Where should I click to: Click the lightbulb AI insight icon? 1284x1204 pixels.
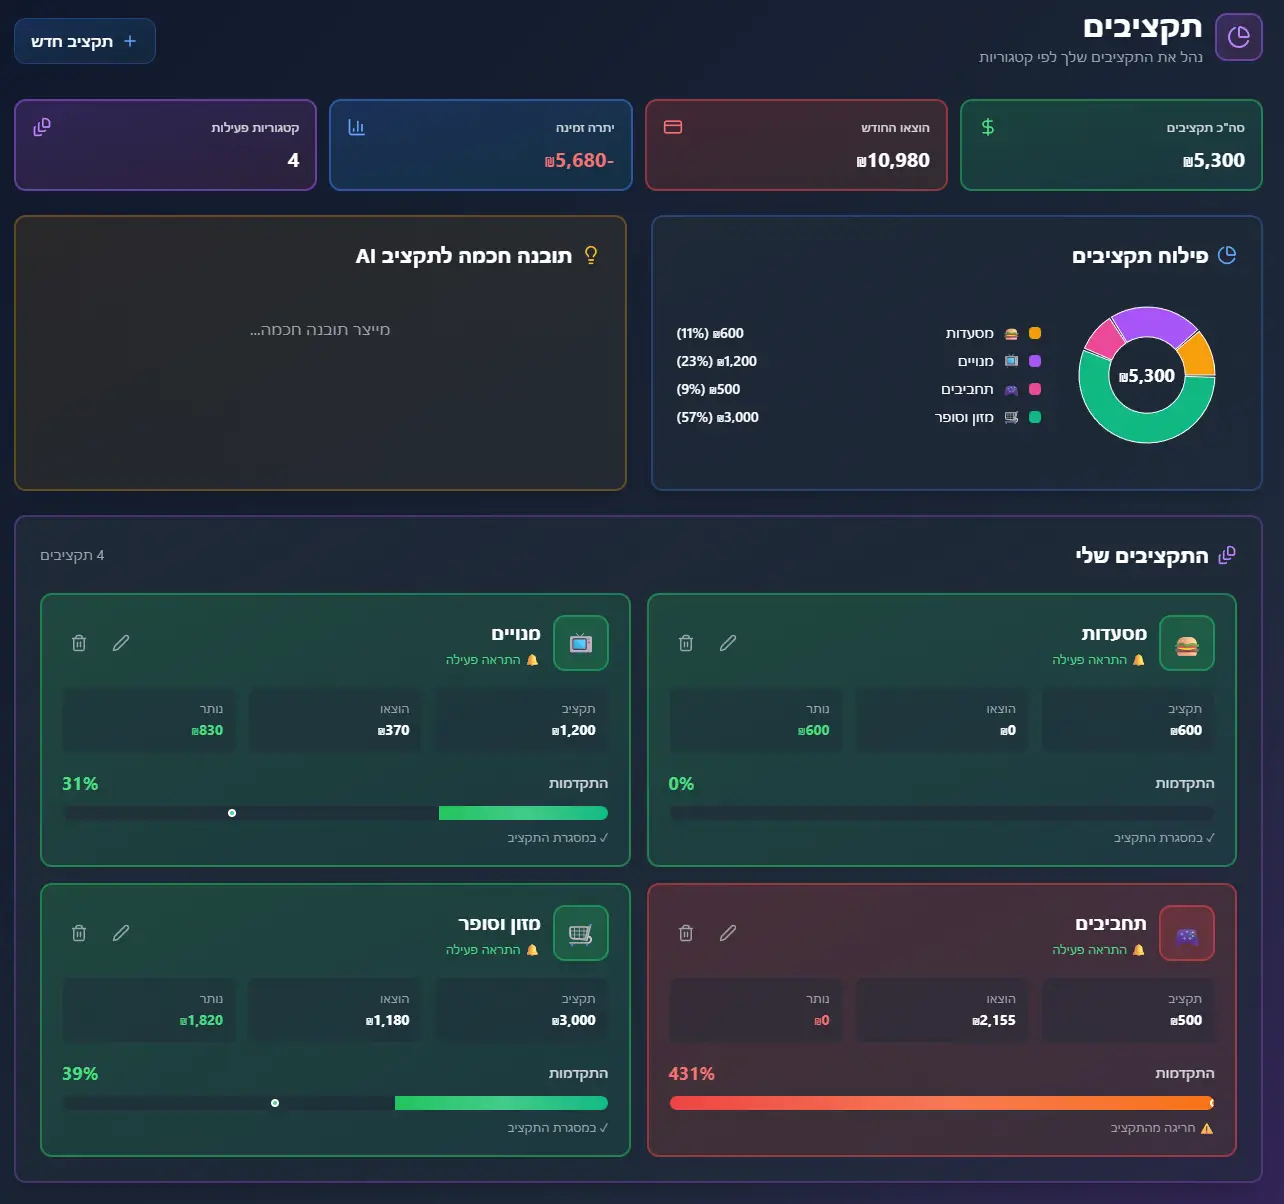tap(591, 255)
